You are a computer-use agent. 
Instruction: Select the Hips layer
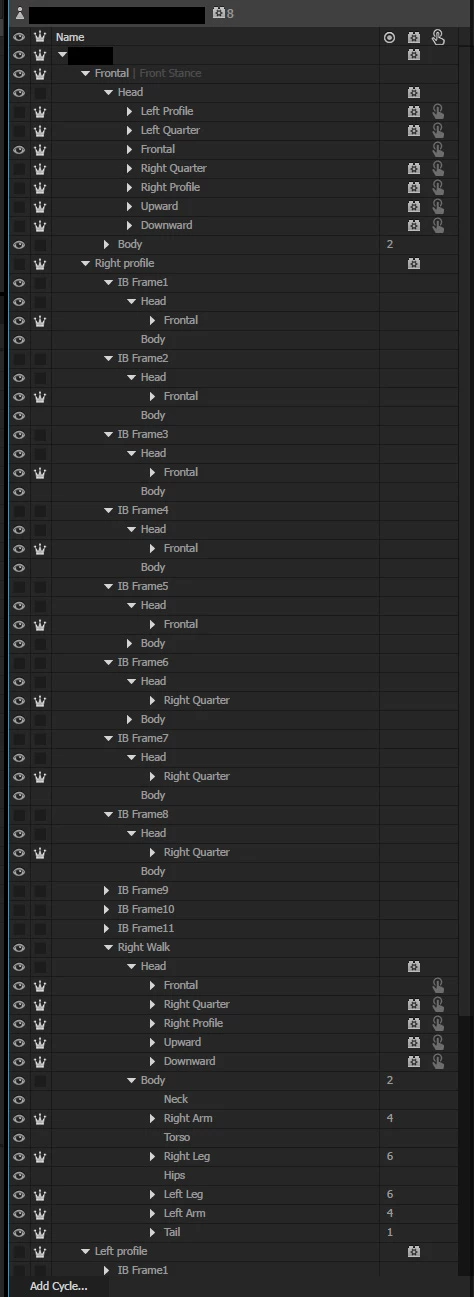click(174, 1175)
